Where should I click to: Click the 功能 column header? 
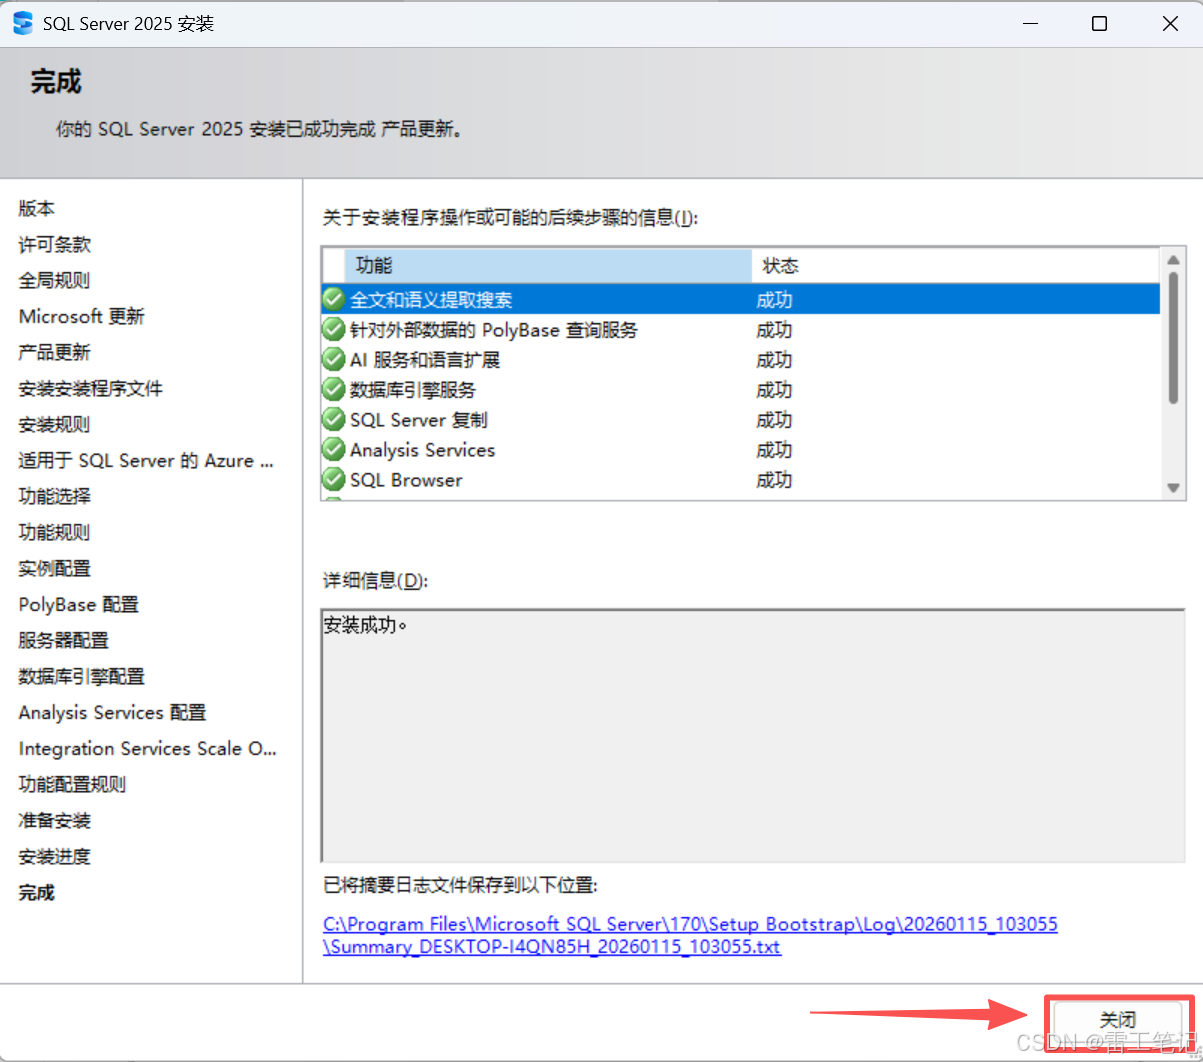[x=548, y=265]
